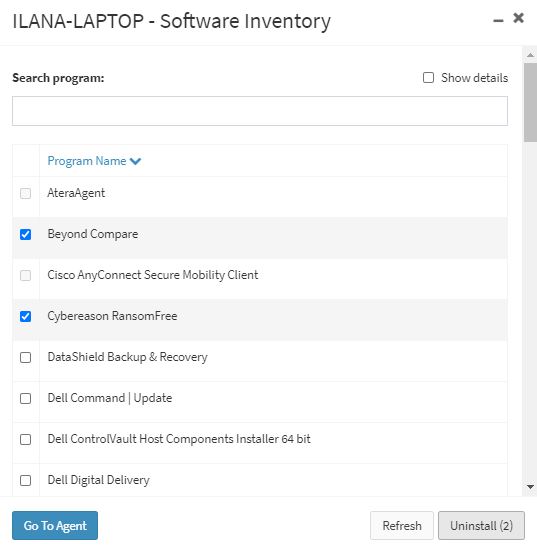This screenshot has width=537, height=552.
Task: Check the Dell Digital Delivery checkbox
Action: click(25, 481)
